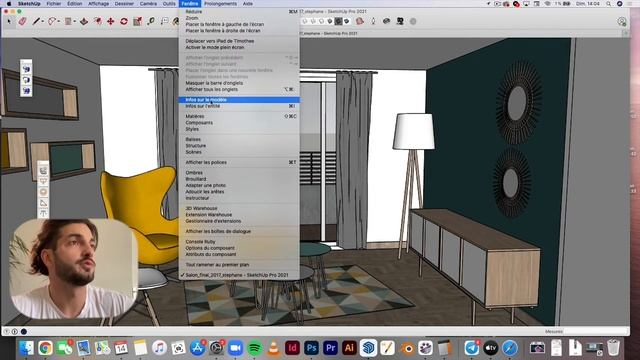The height and width of the screenshot is (360, 640).
Task: Open the Caméra menu
Action: 148,4
